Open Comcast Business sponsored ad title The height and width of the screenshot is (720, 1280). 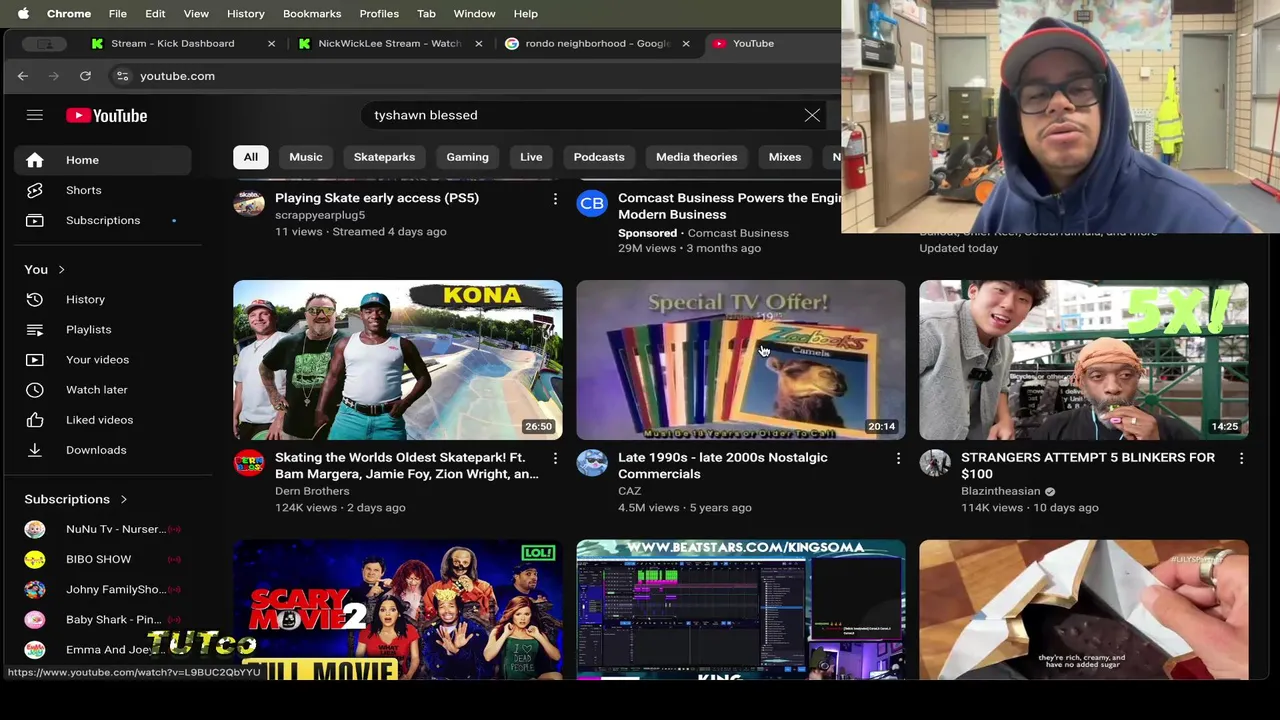click(729, 206)
